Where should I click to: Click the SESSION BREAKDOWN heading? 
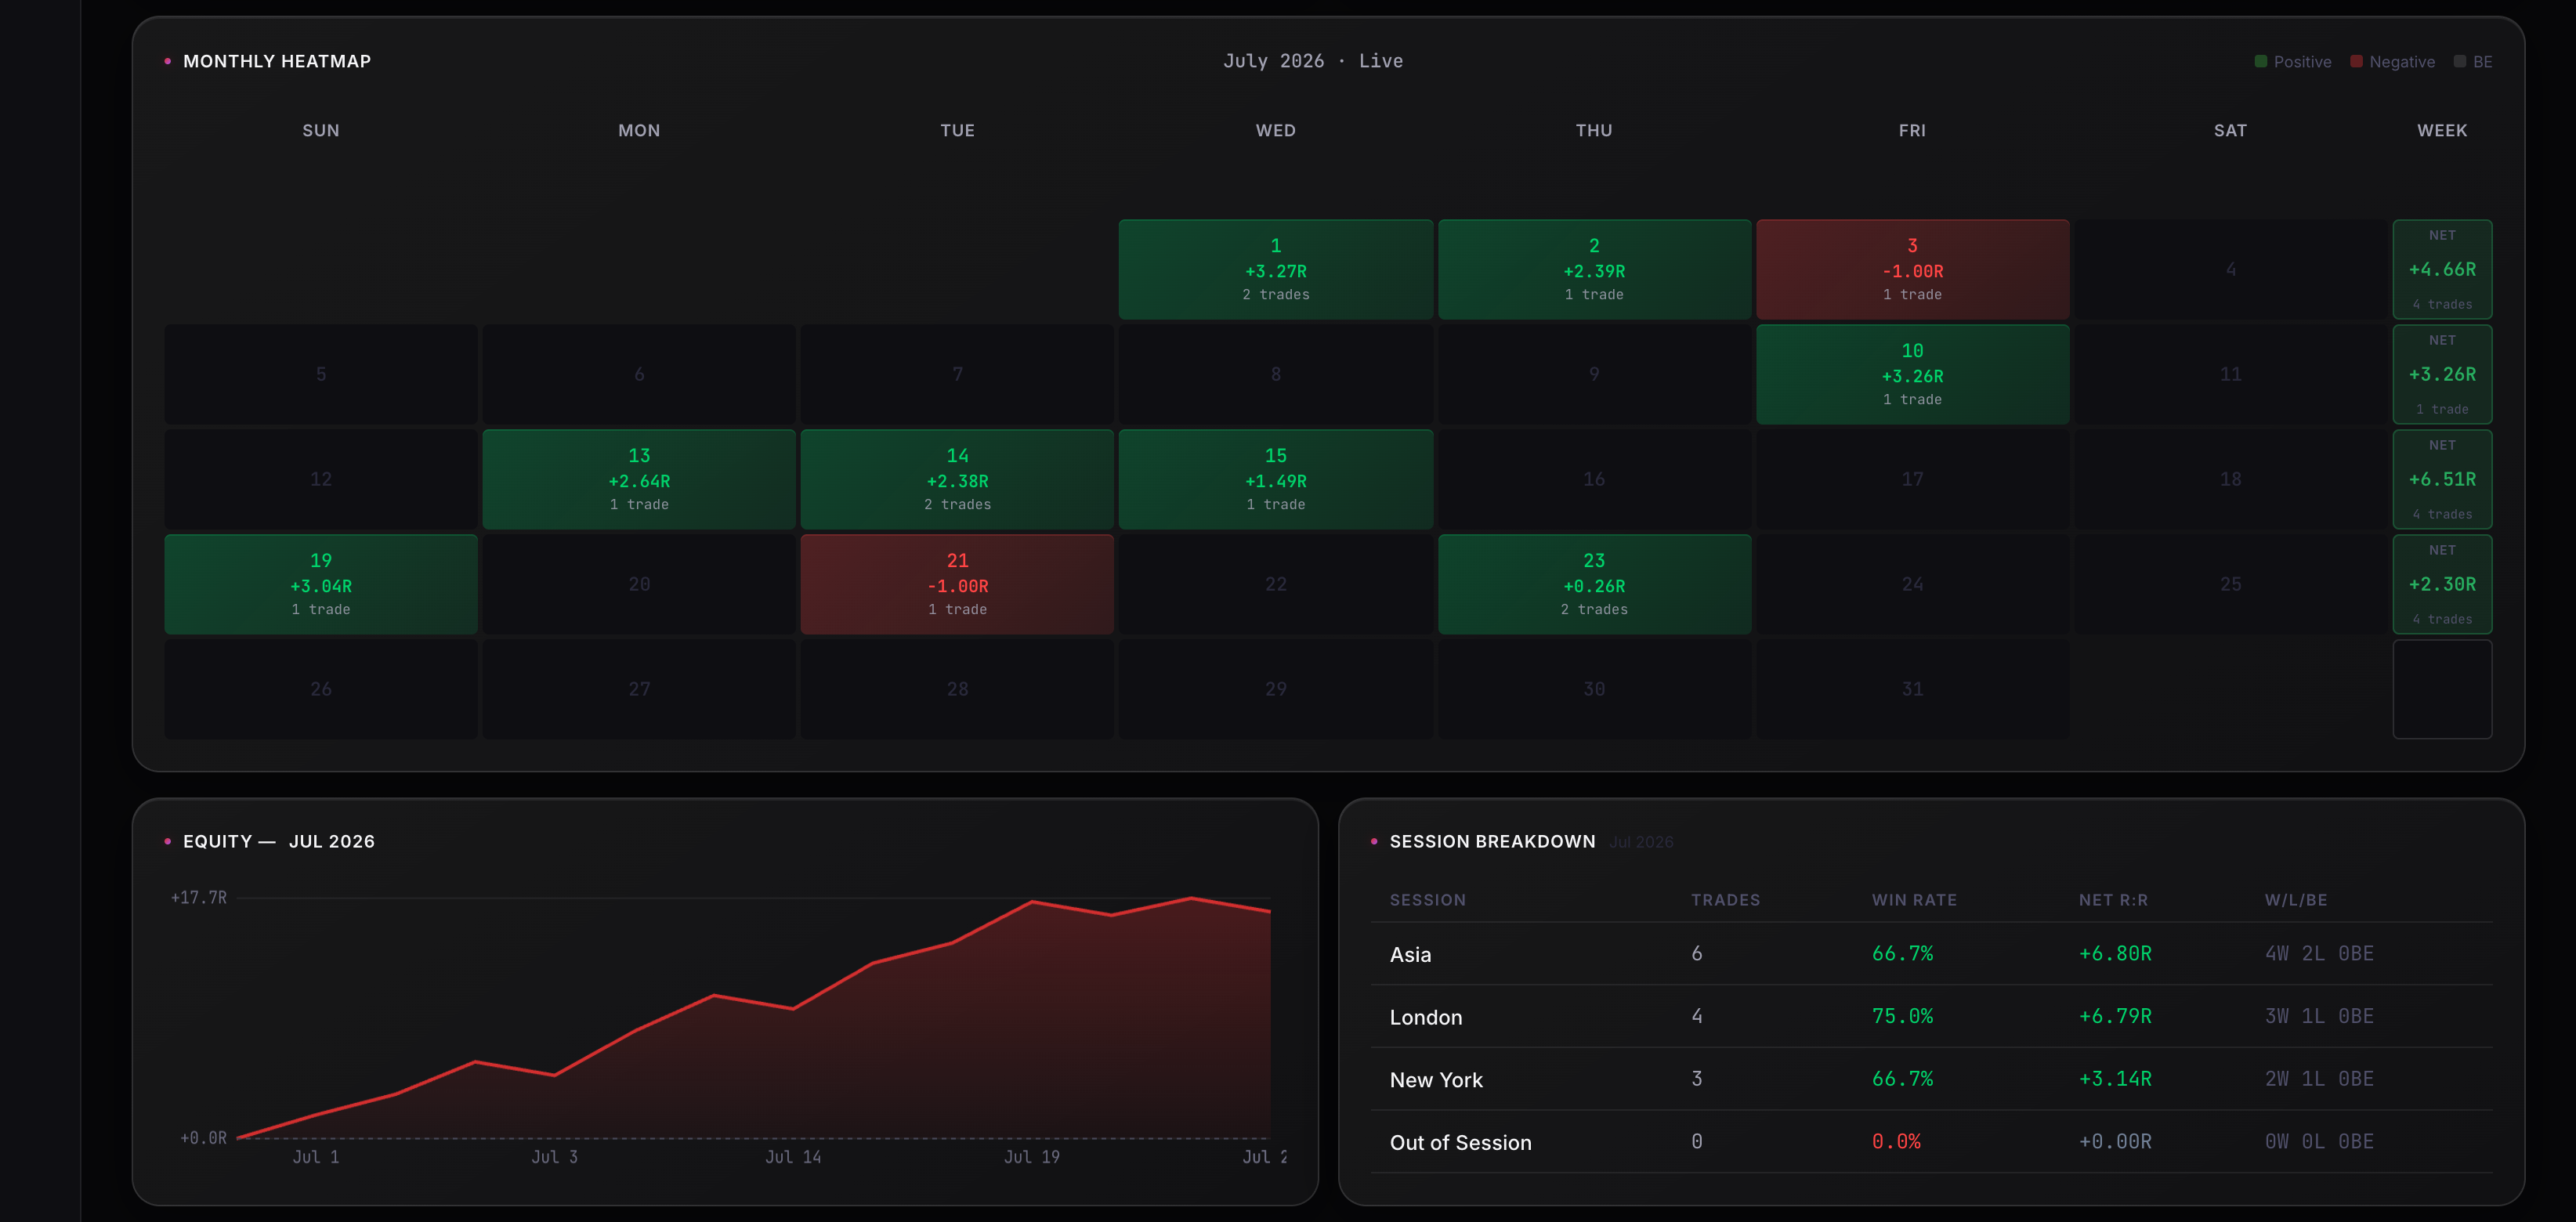click(1492, 842)
